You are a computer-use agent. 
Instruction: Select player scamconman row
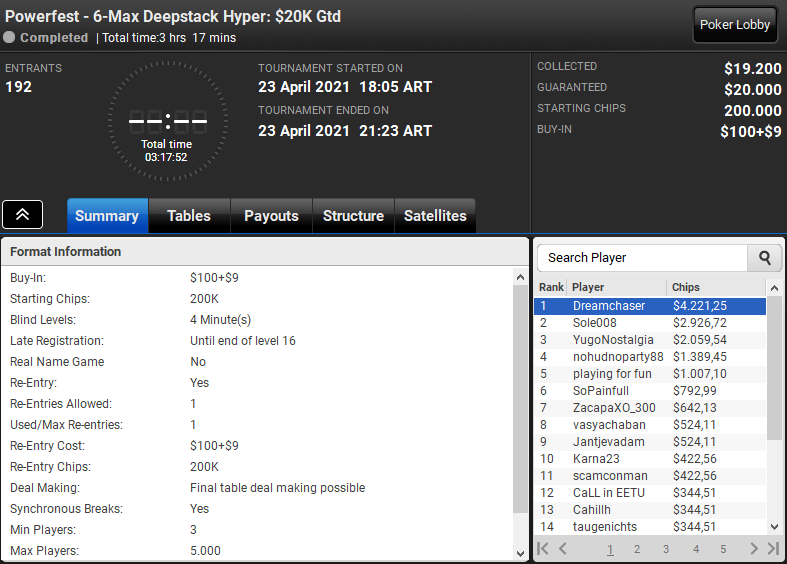click(650, 476)
